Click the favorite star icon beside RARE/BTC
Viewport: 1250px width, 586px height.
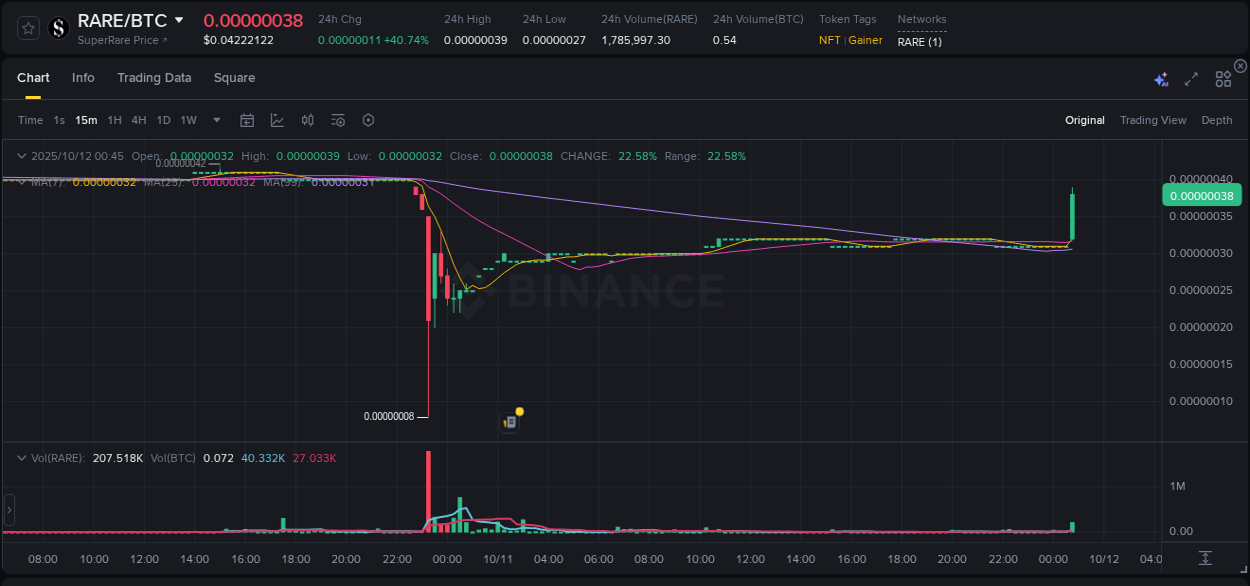(27, 28)
